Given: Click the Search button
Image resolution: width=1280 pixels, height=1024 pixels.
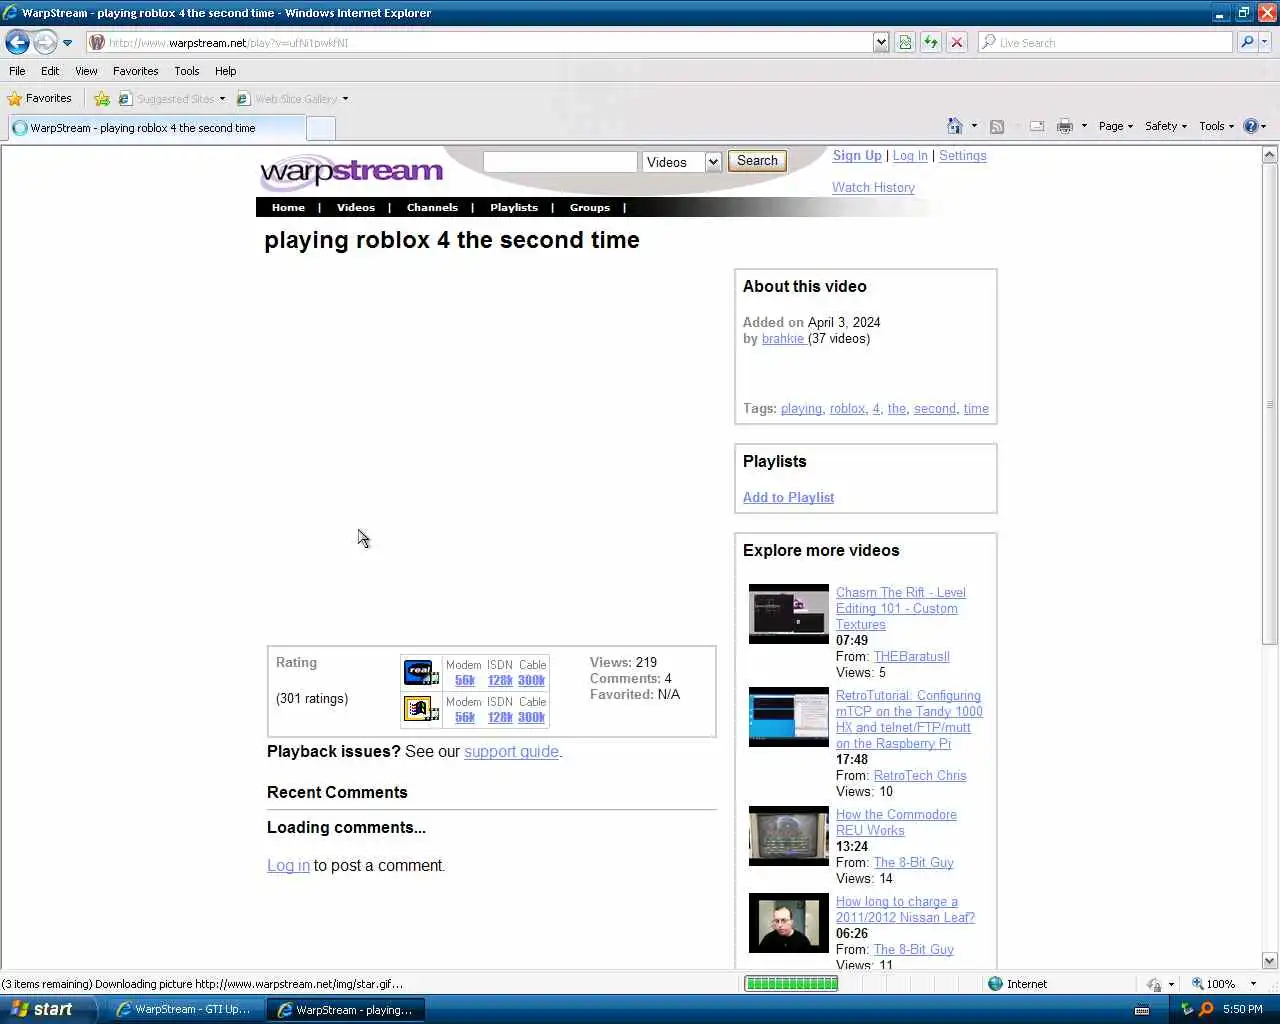Looking at the screenshot, I should click(757, 161).
